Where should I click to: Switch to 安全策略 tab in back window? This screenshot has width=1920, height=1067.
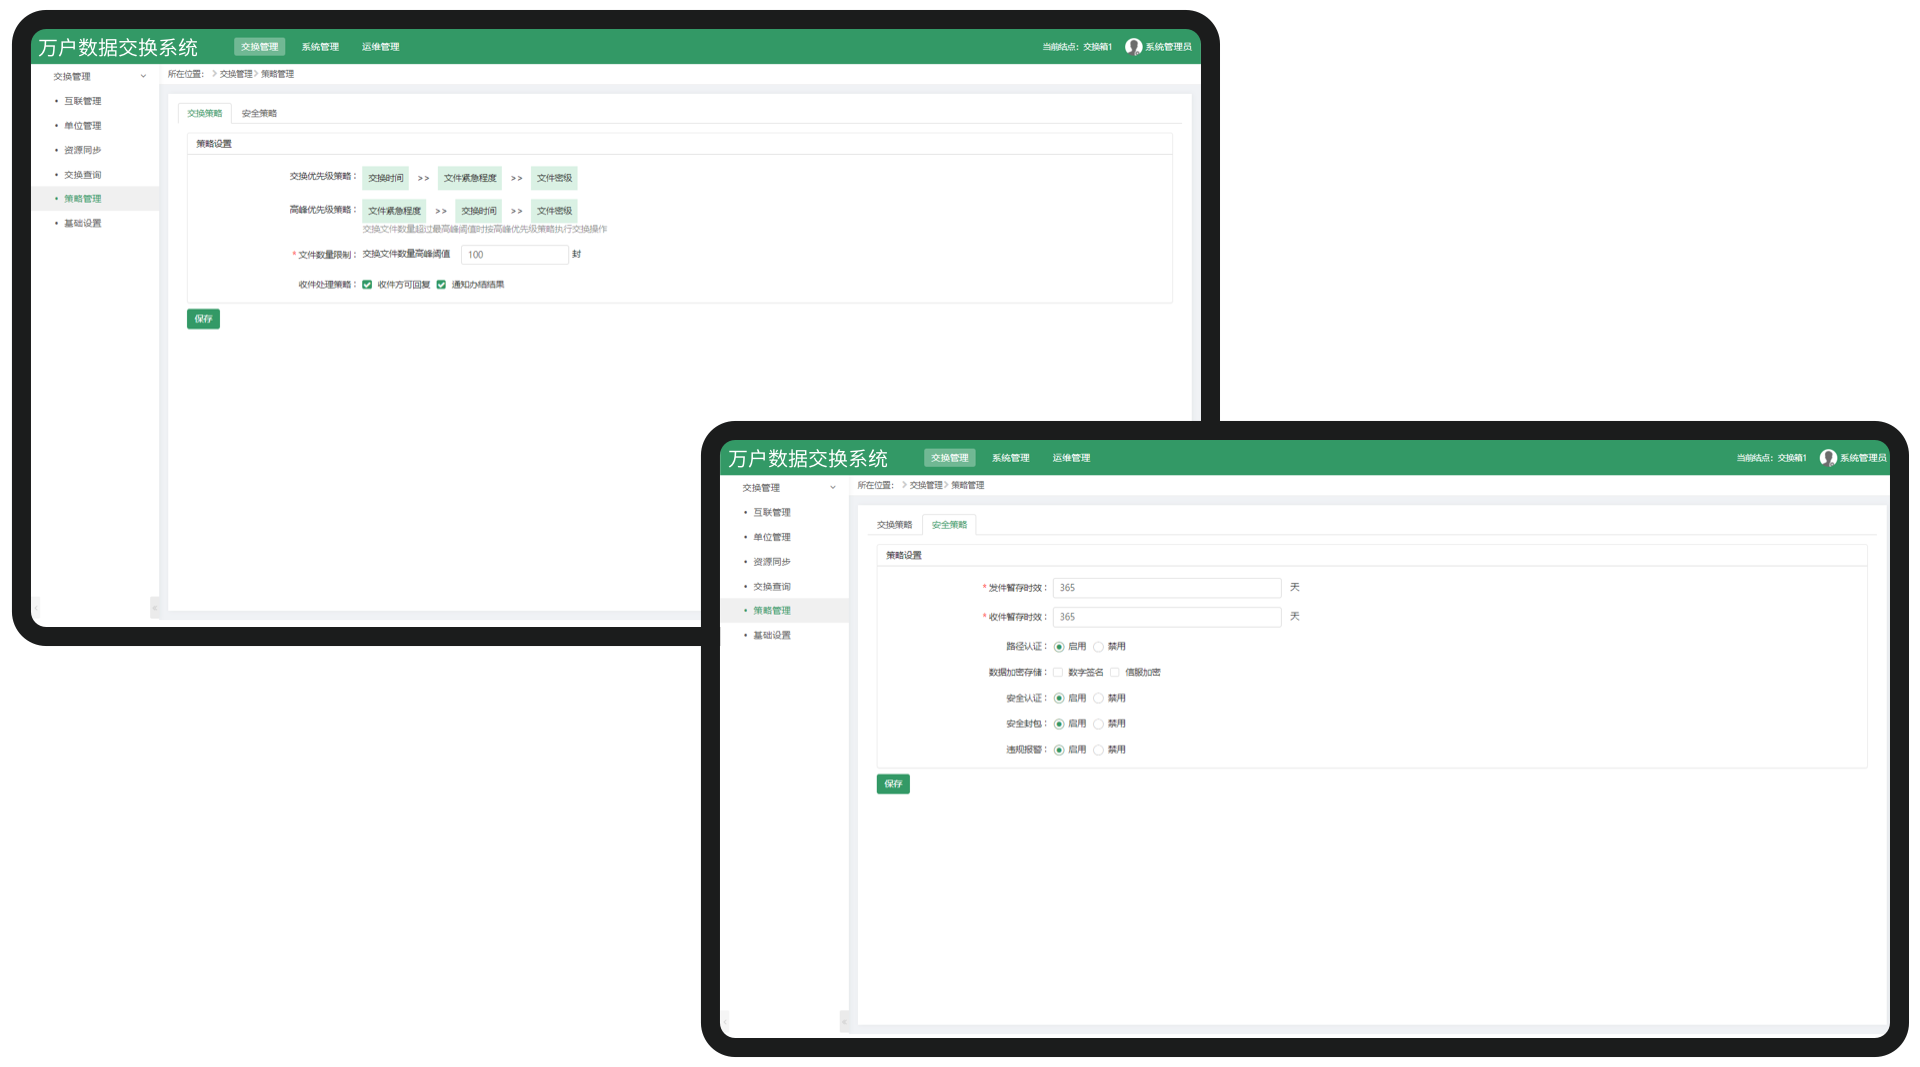click(x=259, y=114)
